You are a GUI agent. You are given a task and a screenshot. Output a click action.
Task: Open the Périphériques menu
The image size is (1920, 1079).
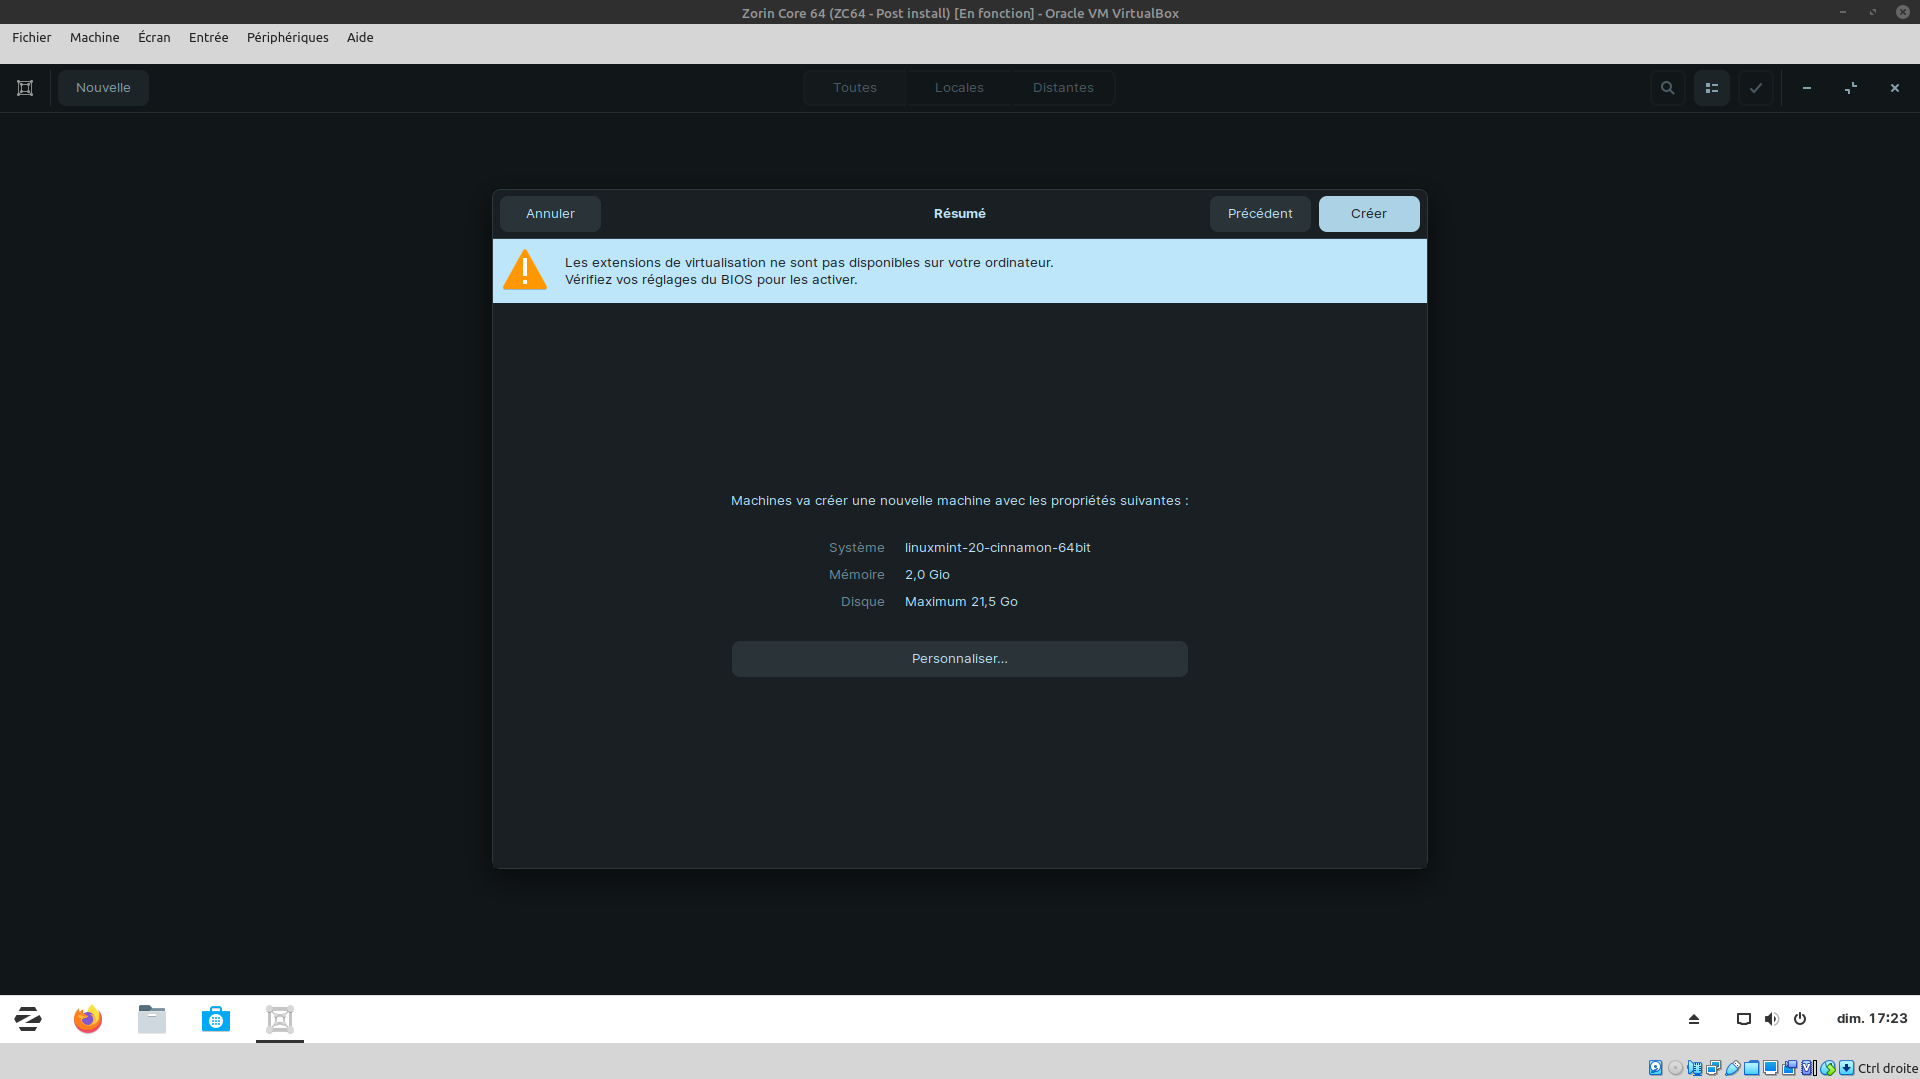[287, 37]
